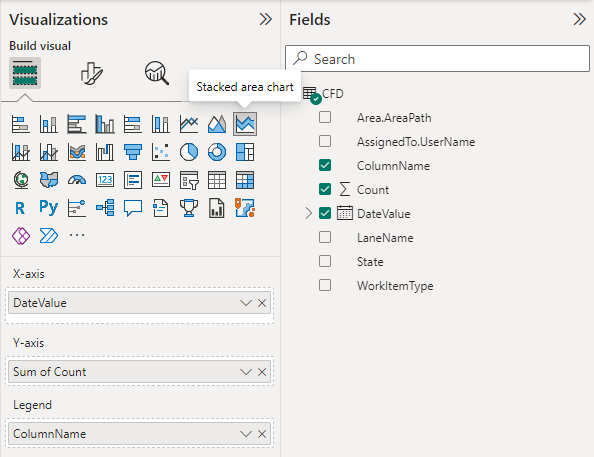Check the LaneName field
The image size is (594, 457).
click(325, 237)
